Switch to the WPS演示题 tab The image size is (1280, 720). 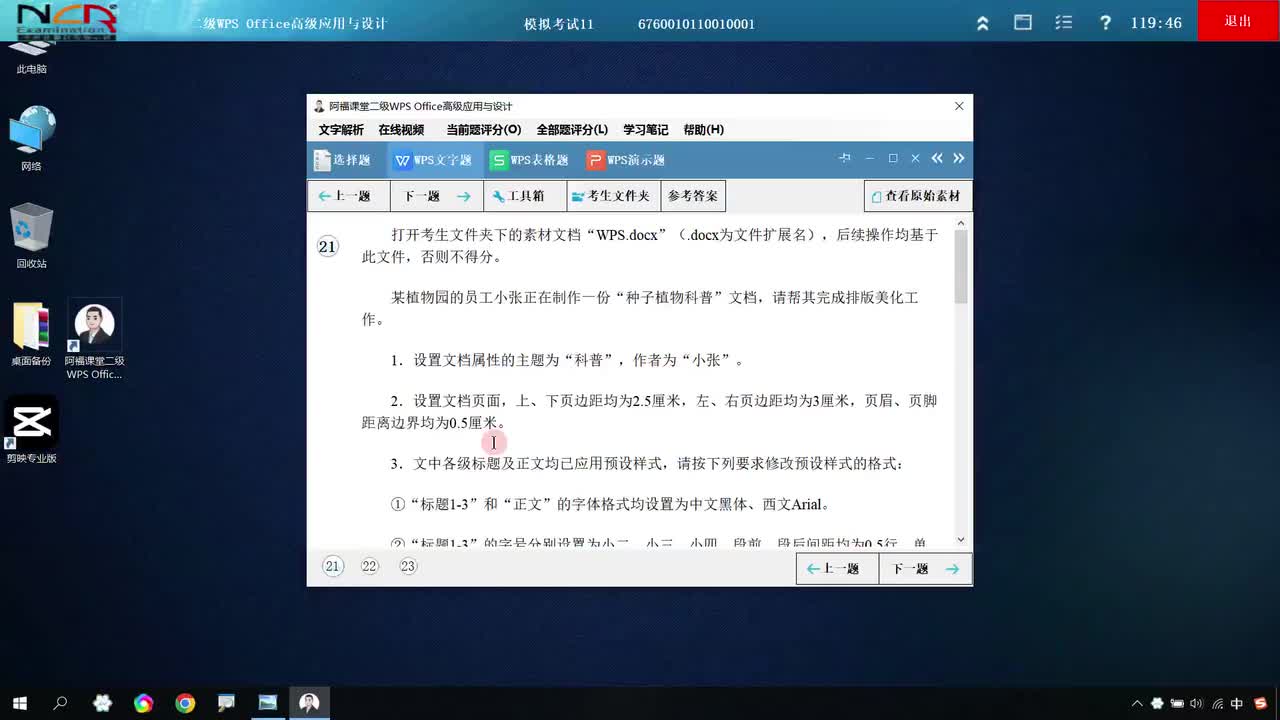click(x=626, y=160)
